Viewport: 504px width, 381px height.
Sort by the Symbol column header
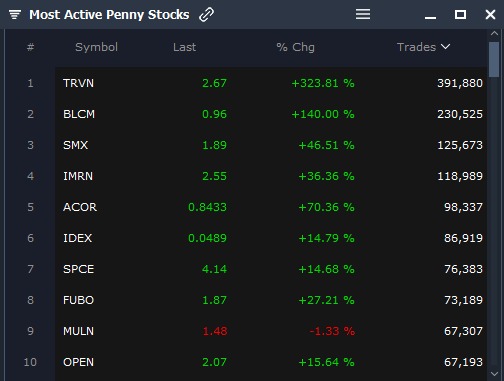pyautogui.click(x=96, y=47)
